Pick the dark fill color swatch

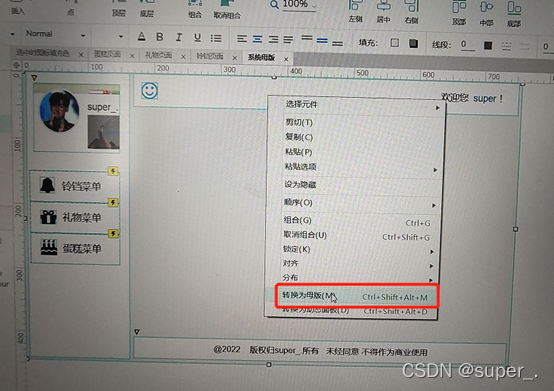tap(413, 43)
